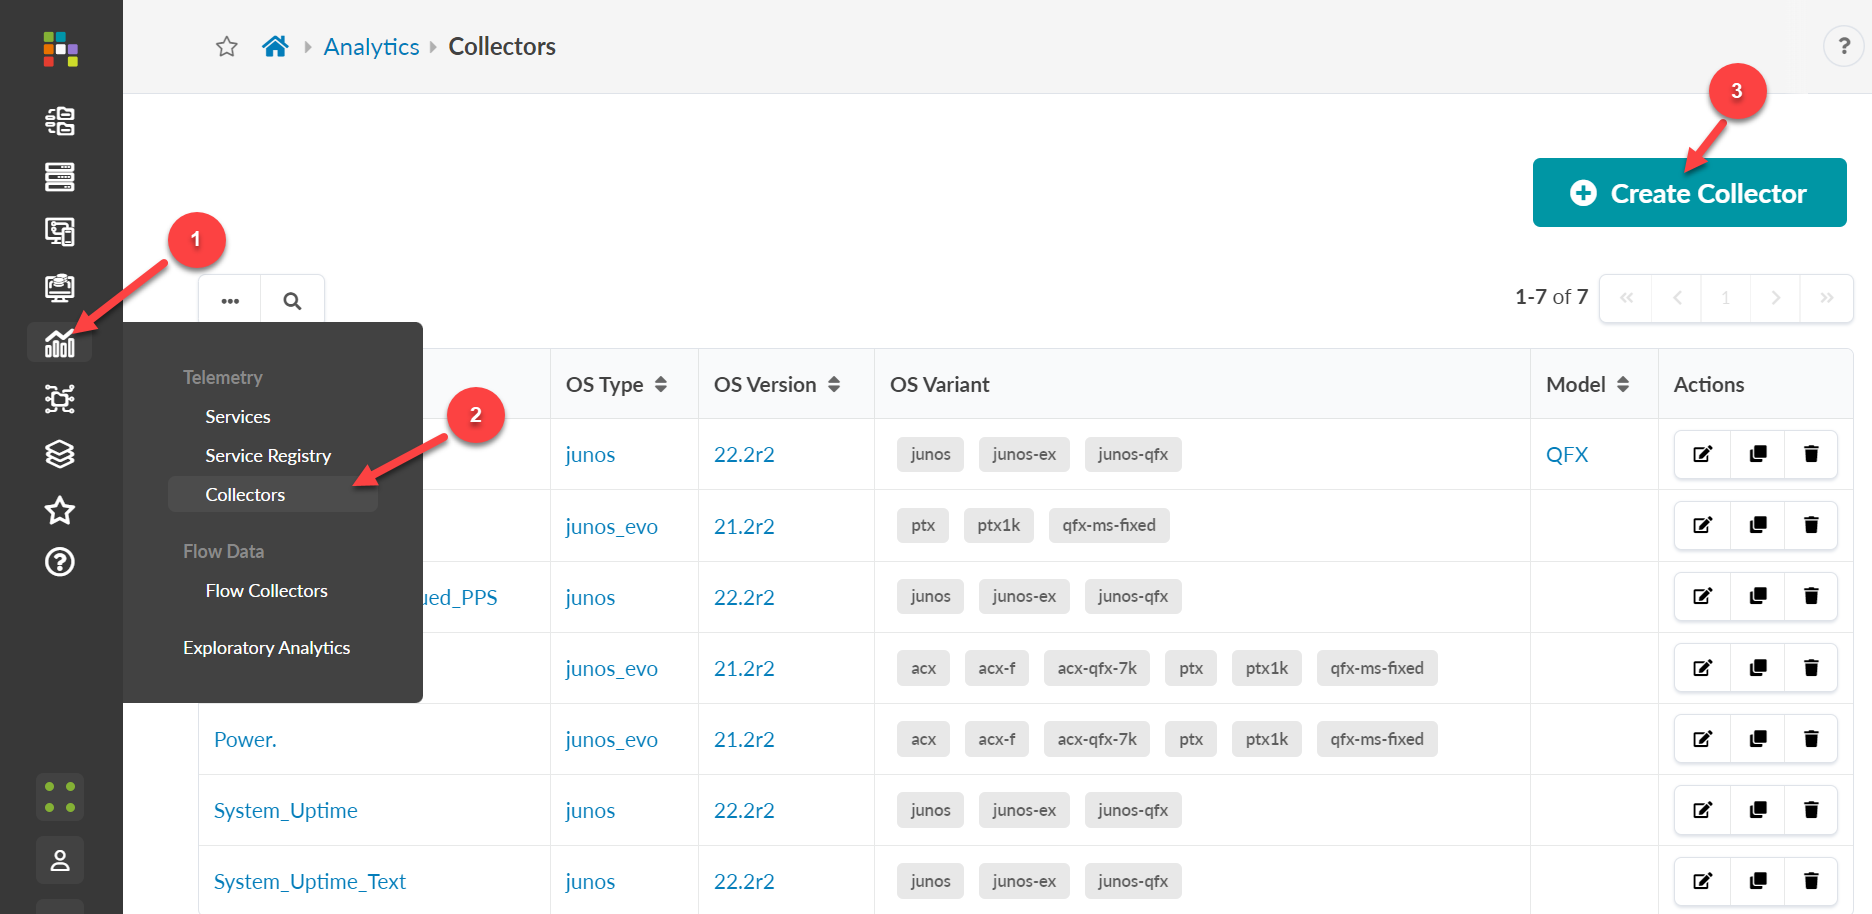Click the Create Collector button
The height and width of the screenshot is (914, 1872).
pos(1689,193)
